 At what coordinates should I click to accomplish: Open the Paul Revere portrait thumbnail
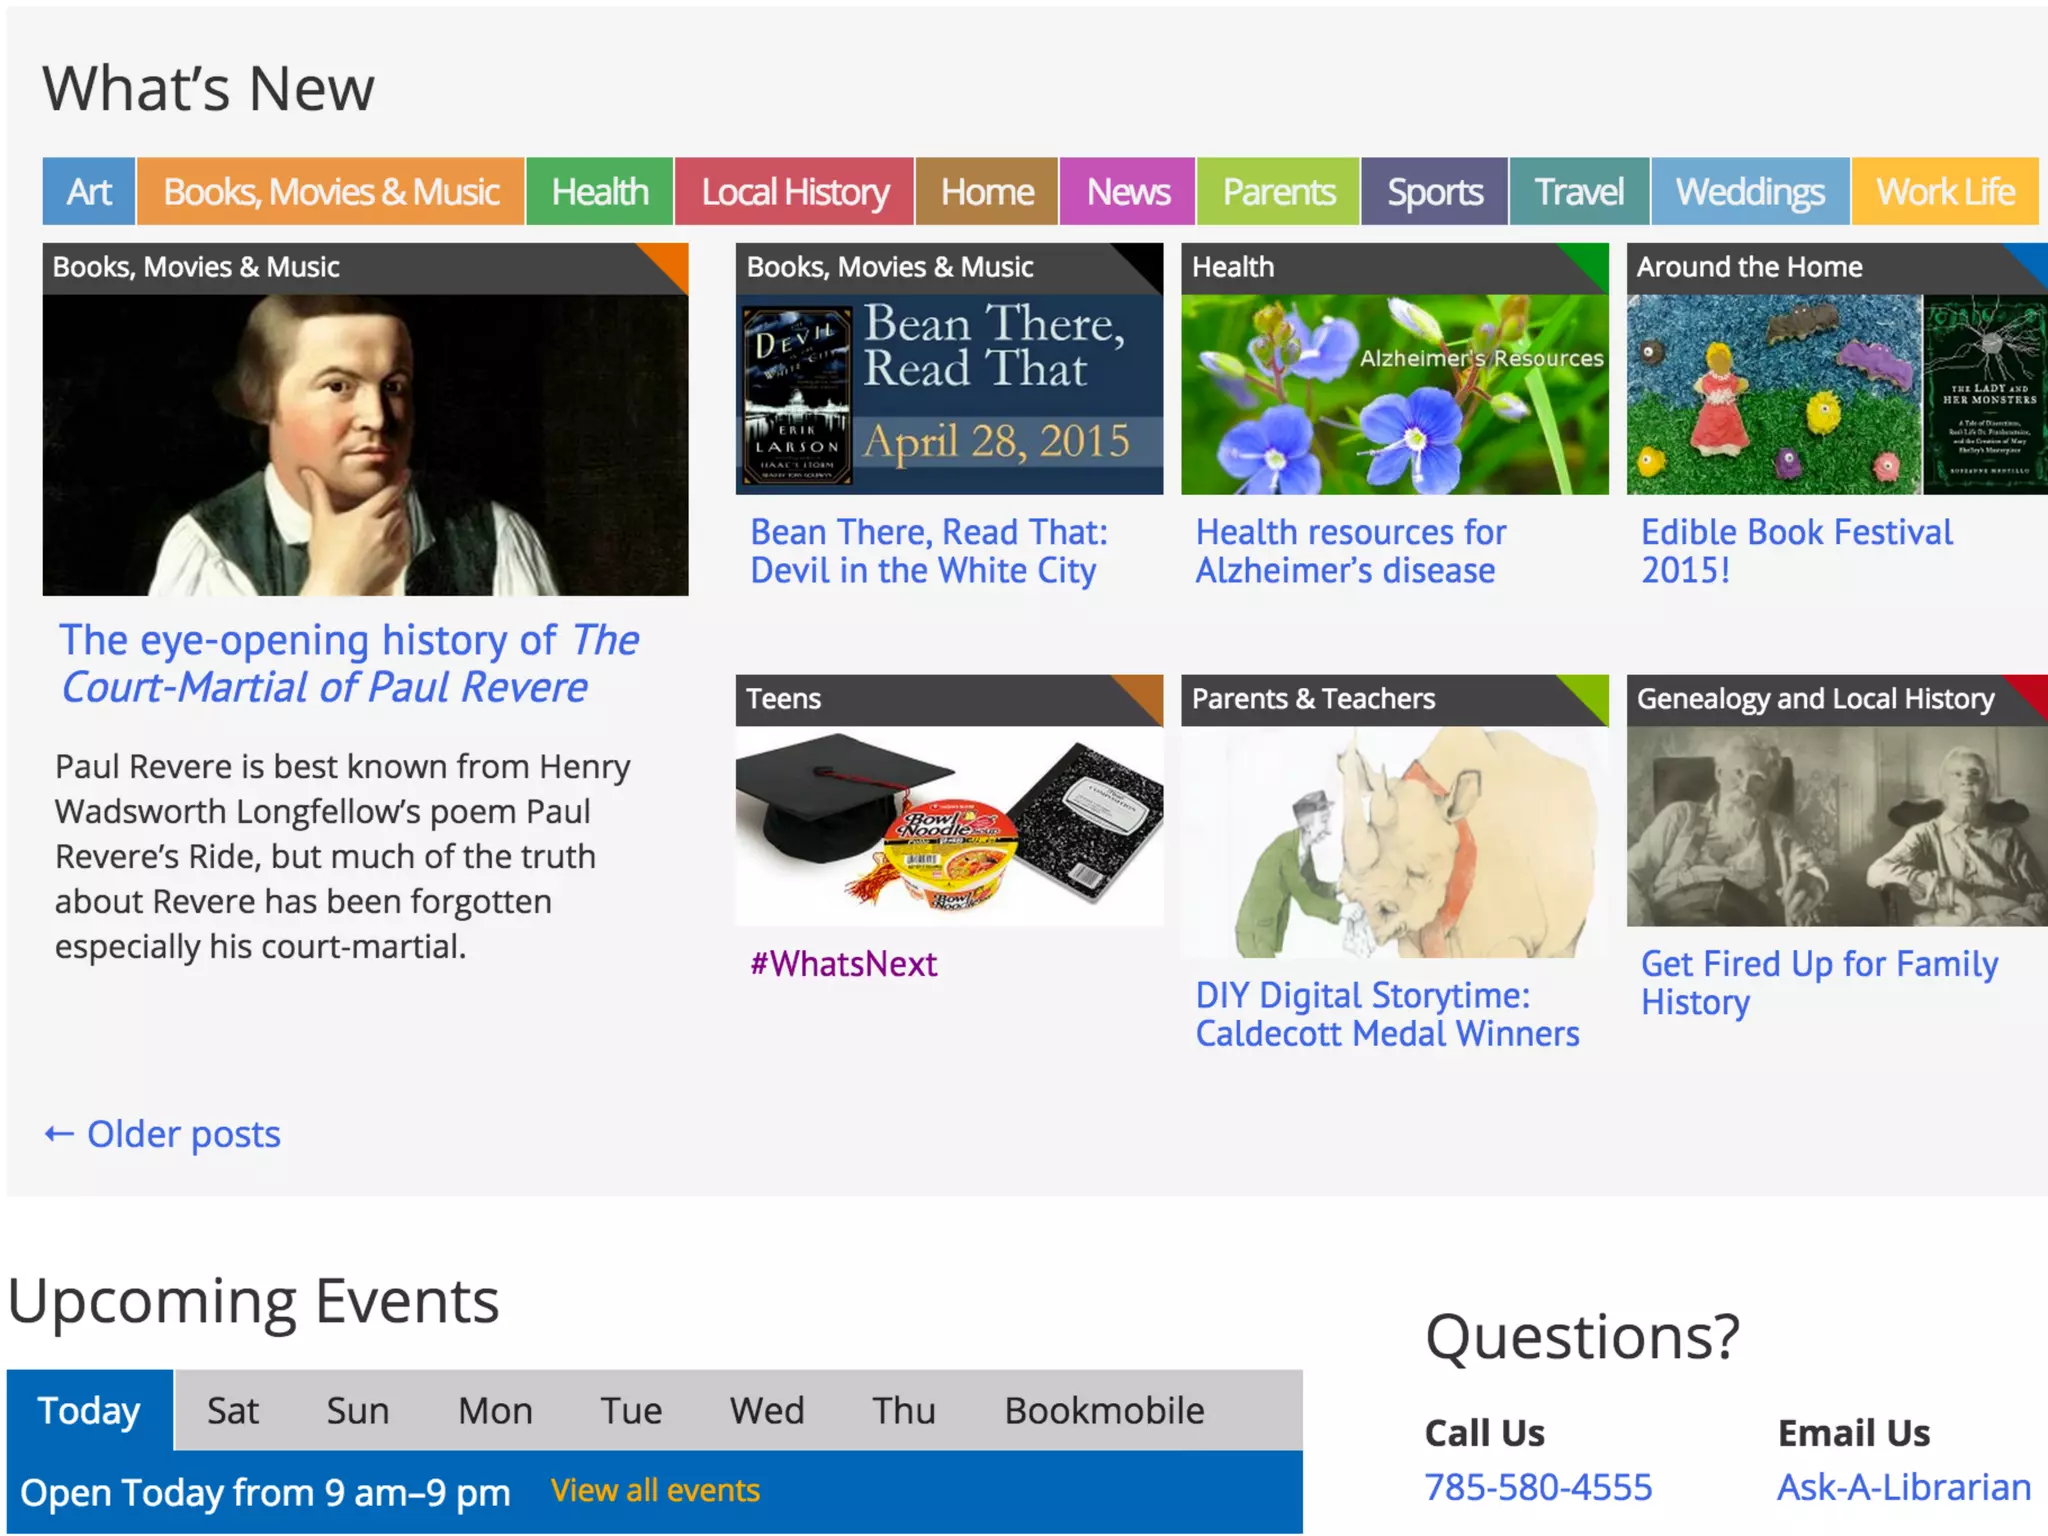click(365, 443)
